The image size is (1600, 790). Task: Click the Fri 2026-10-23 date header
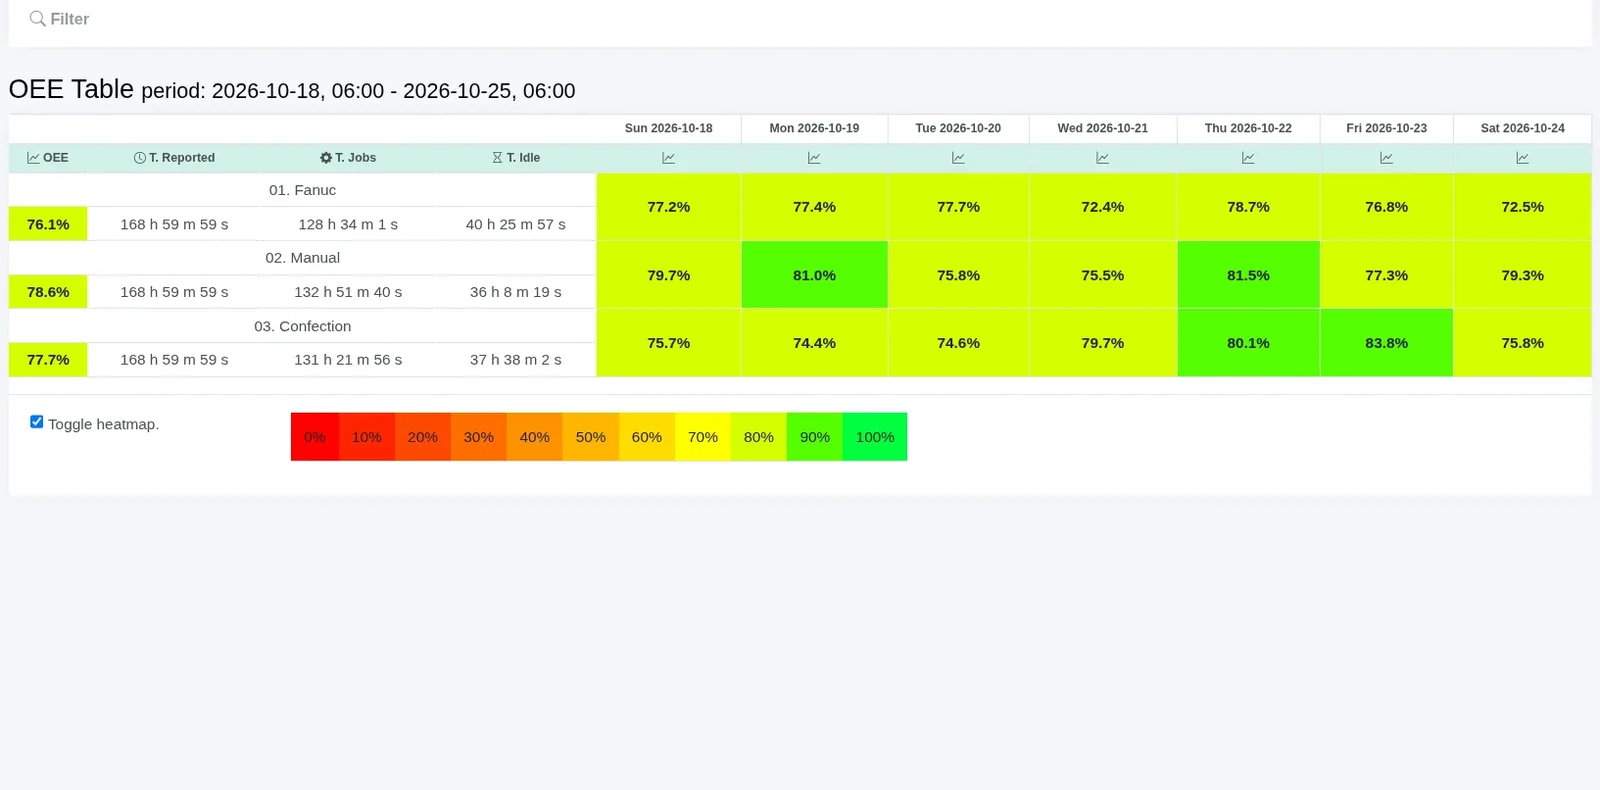(1386, 128)
